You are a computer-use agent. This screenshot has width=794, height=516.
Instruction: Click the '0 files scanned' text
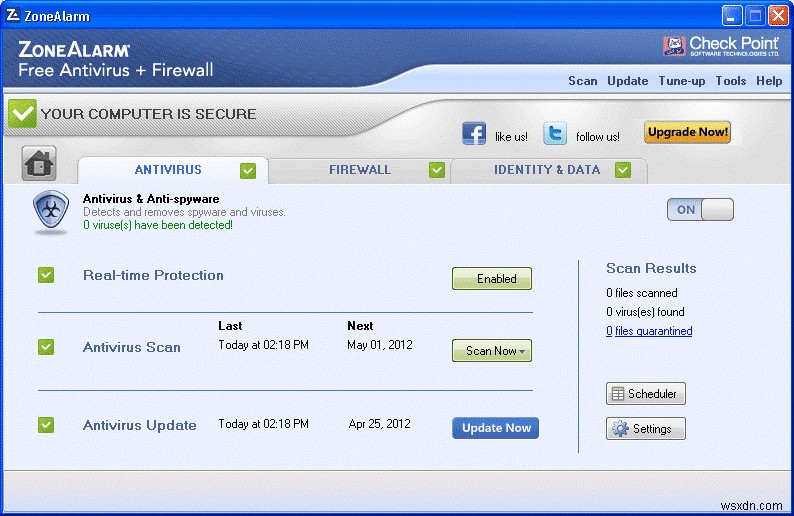(641, 293)
